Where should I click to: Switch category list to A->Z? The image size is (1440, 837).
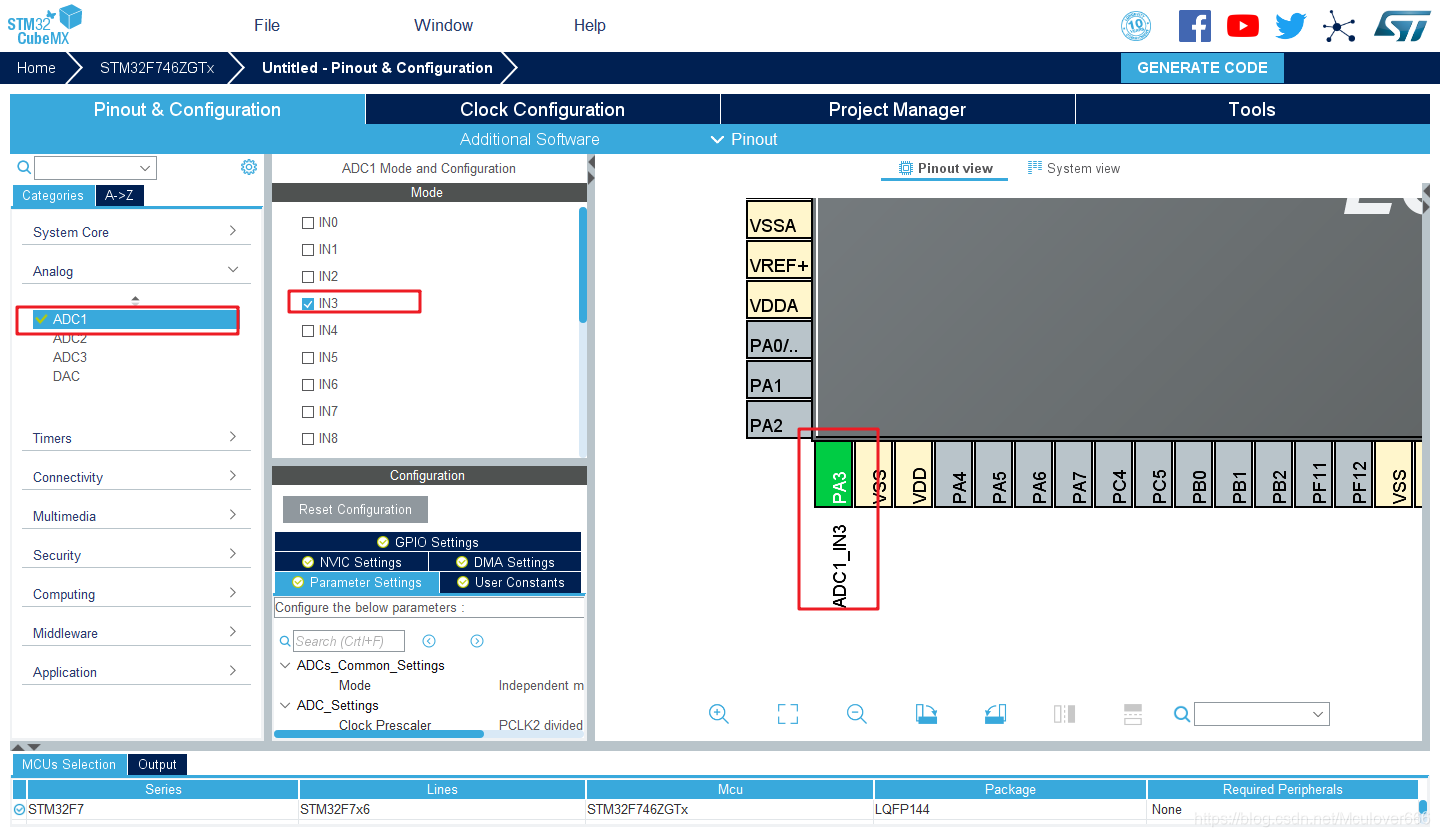pyautogui.click(x=119, y=195)
